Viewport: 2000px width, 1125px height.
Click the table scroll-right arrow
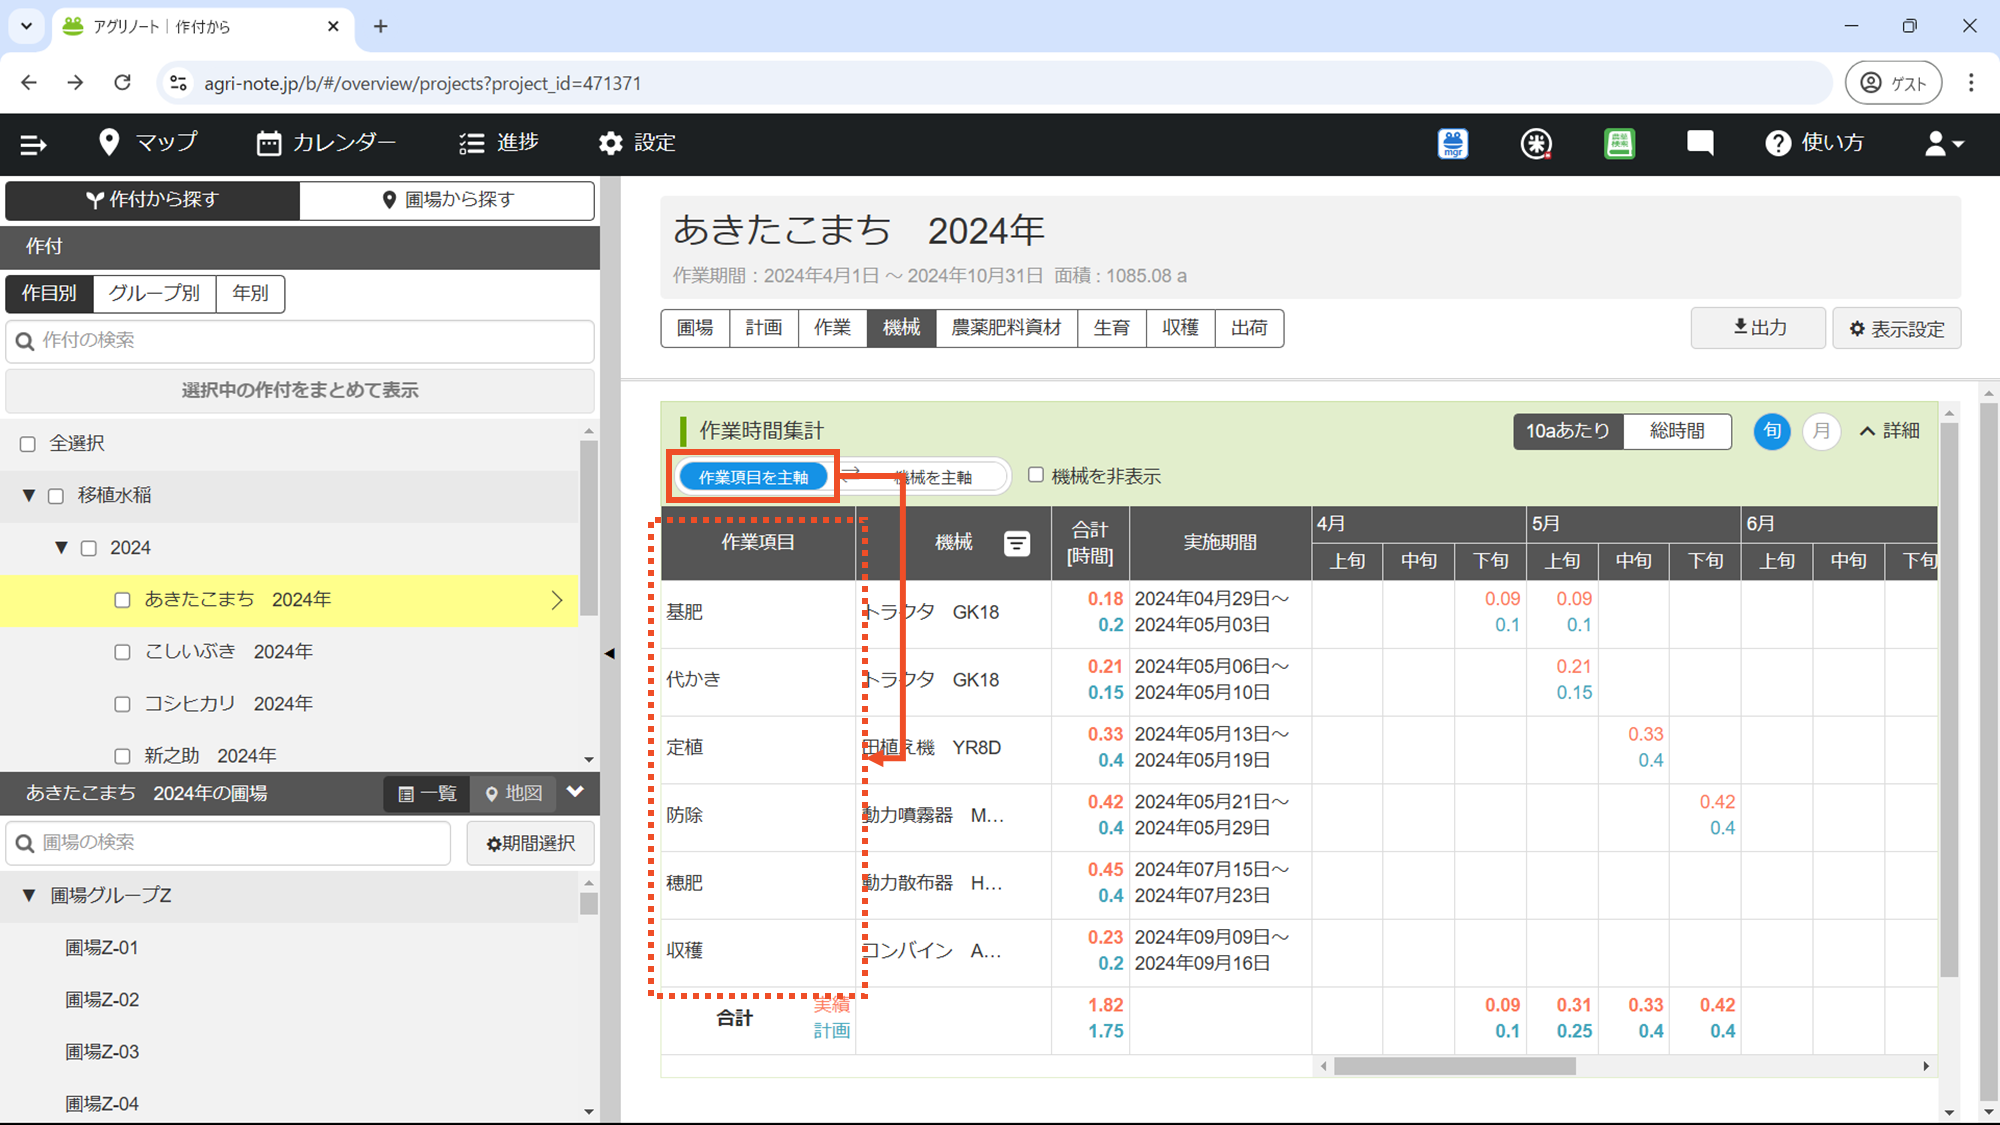(1926, 1067)
